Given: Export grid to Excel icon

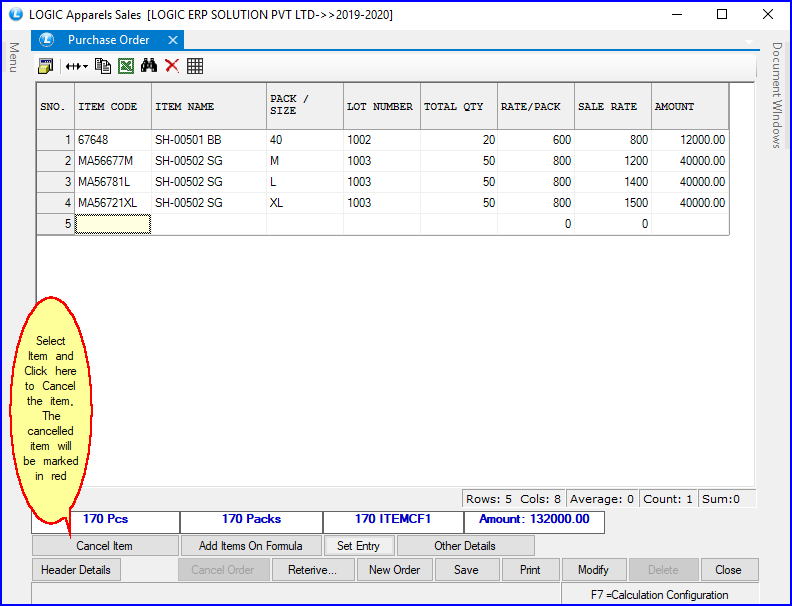Looking at the screenshot, I should [126, 66].
